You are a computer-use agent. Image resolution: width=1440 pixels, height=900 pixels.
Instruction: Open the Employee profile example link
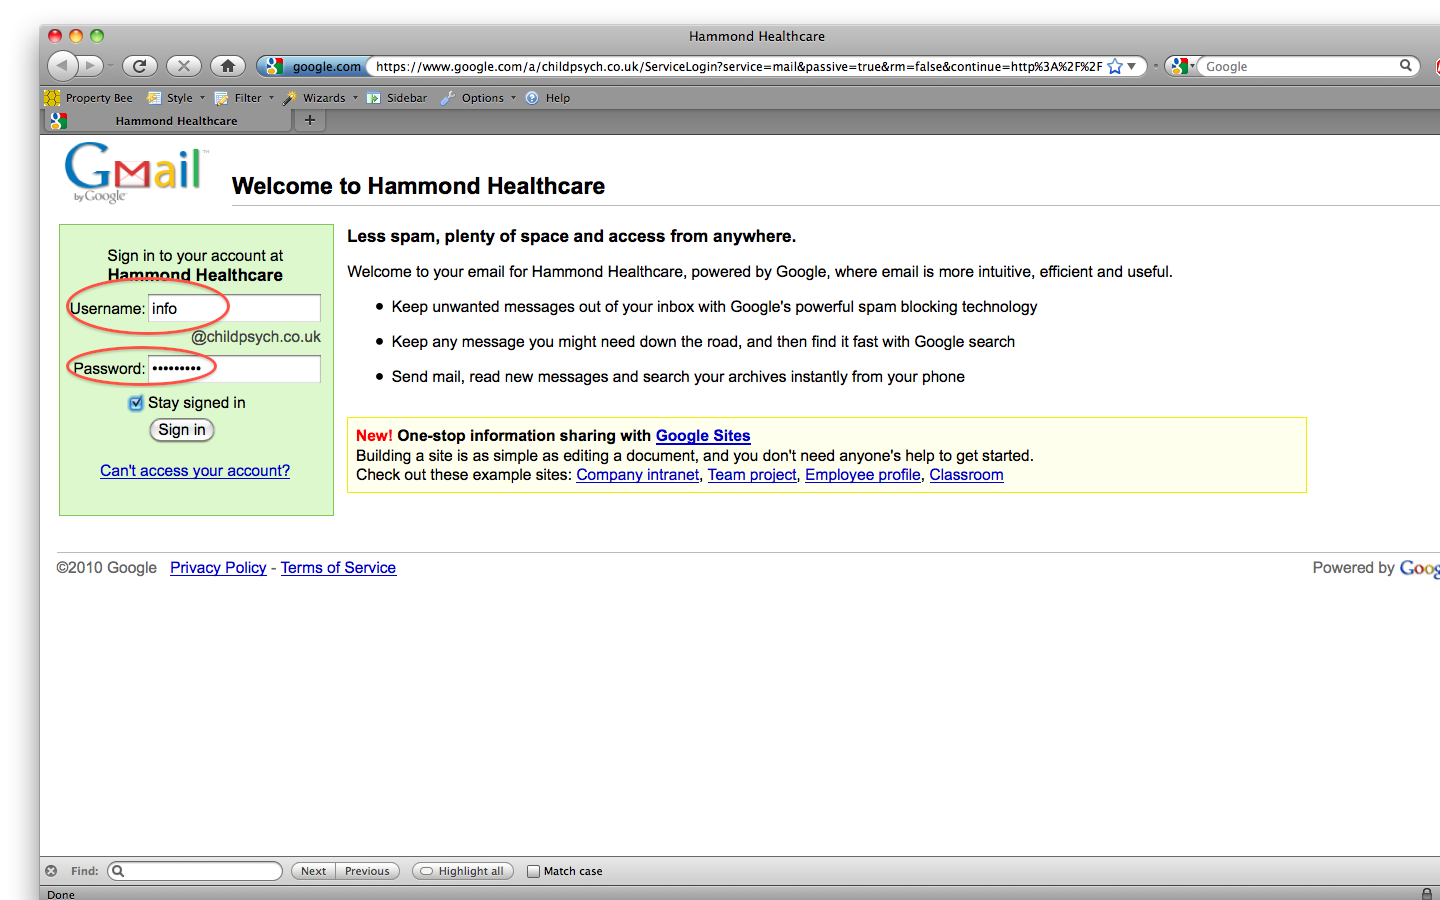pyautogui.click(x=863, y=475)
